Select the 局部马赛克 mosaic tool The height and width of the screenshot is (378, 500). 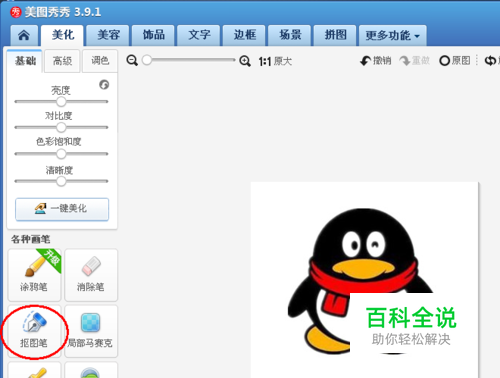tap(91, 331)
